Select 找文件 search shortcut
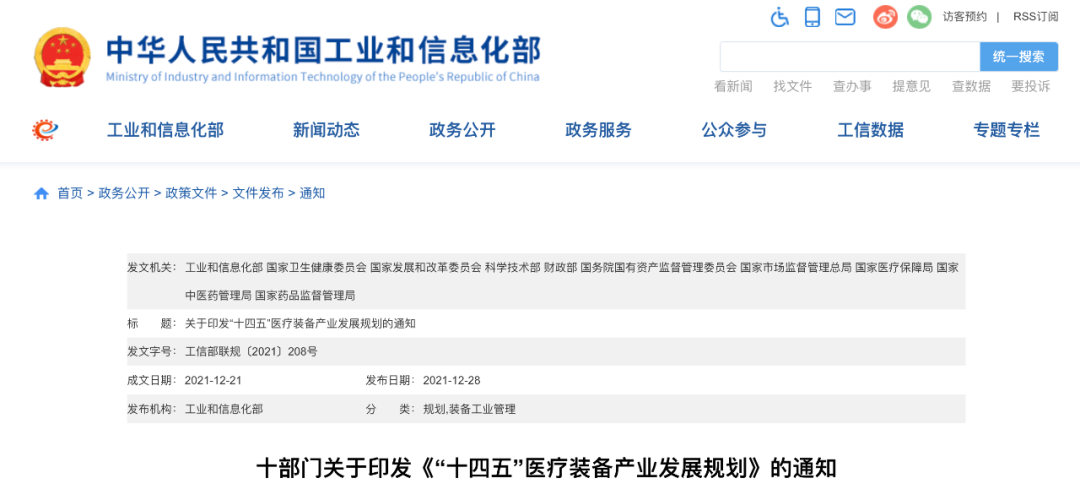 pos(793,86)
